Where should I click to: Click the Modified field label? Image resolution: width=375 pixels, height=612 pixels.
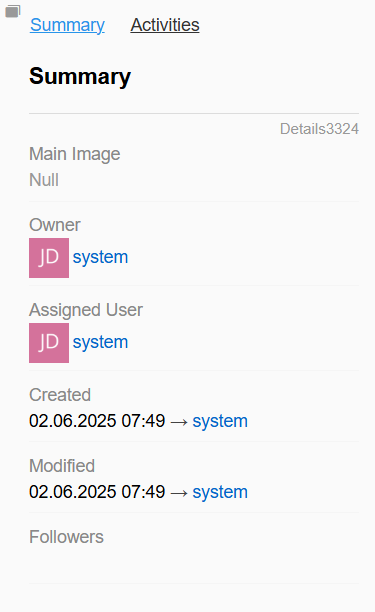(x=62, y=466)
